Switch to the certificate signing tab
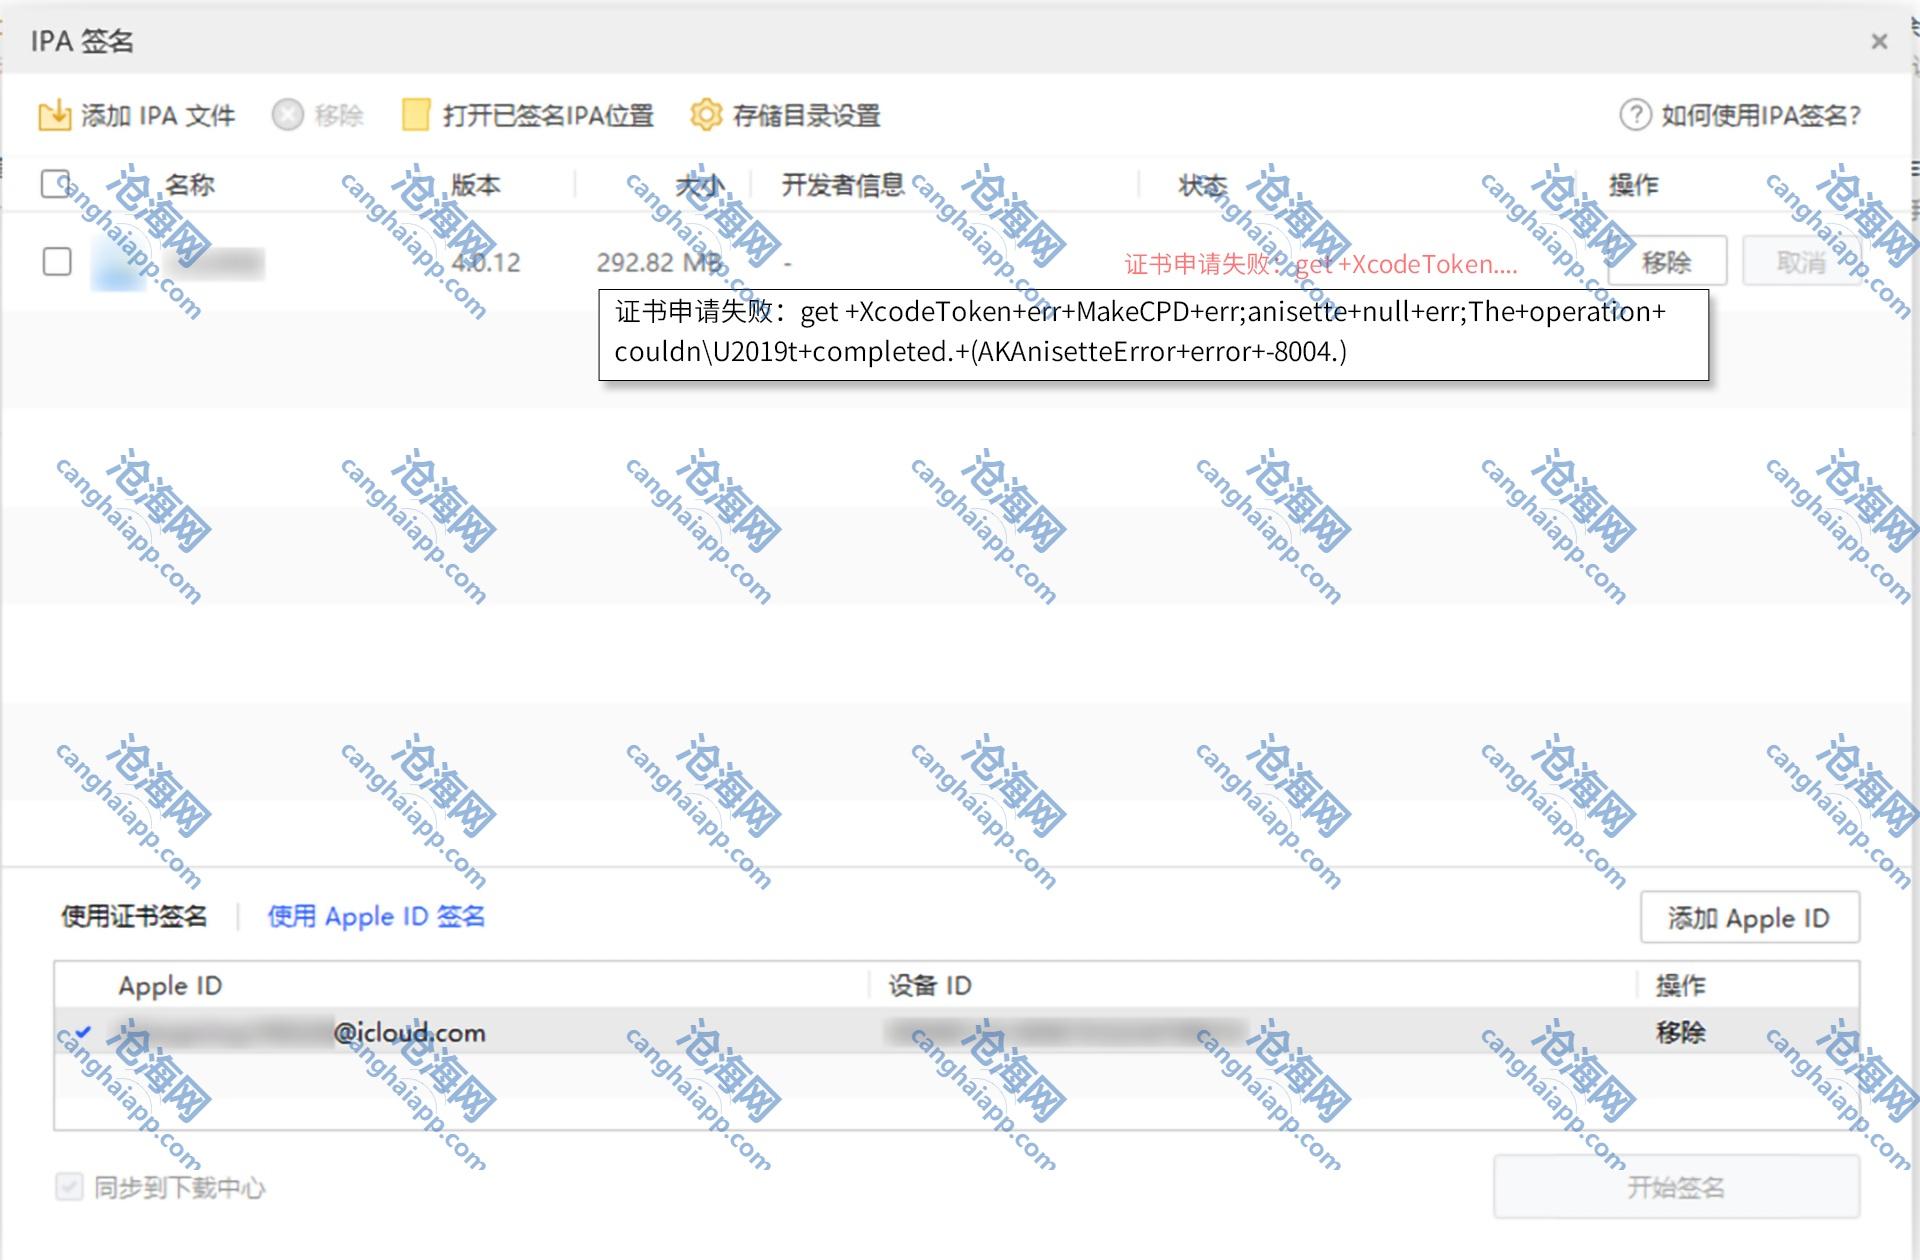 (x=134, y=916)
